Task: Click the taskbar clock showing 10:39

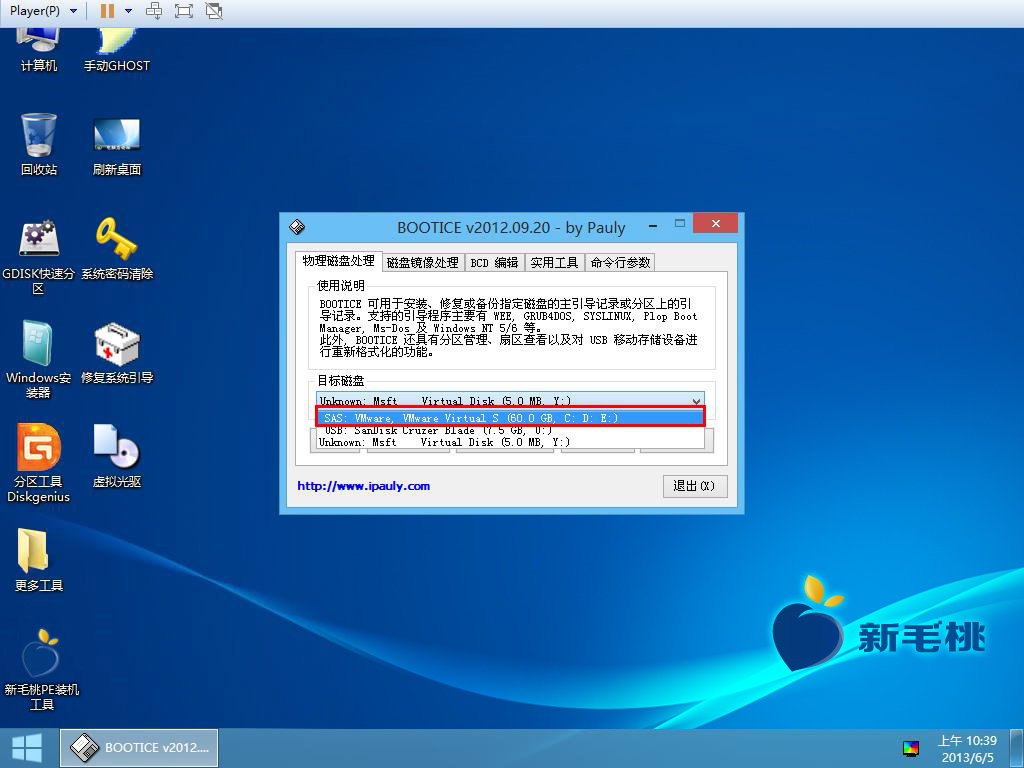Action: tap(967, 748)
